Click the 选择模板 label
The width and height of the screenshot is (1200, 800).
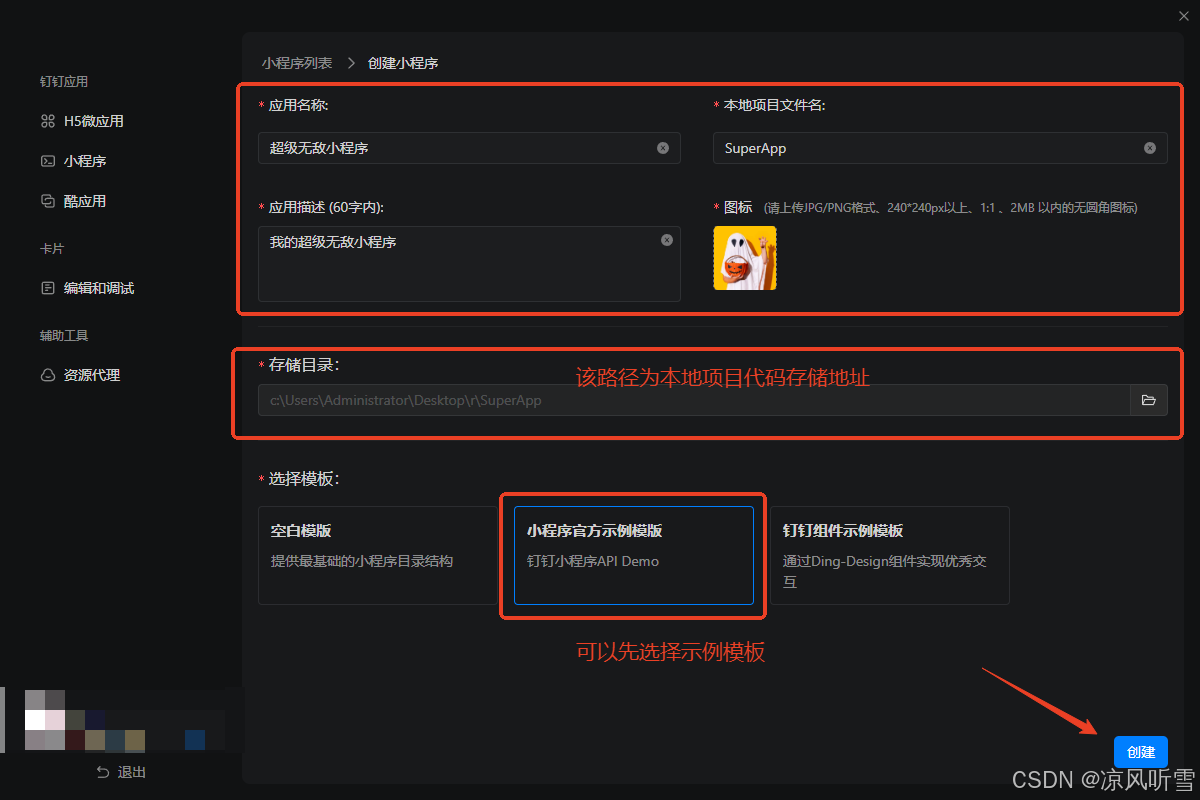coord(304,479)
